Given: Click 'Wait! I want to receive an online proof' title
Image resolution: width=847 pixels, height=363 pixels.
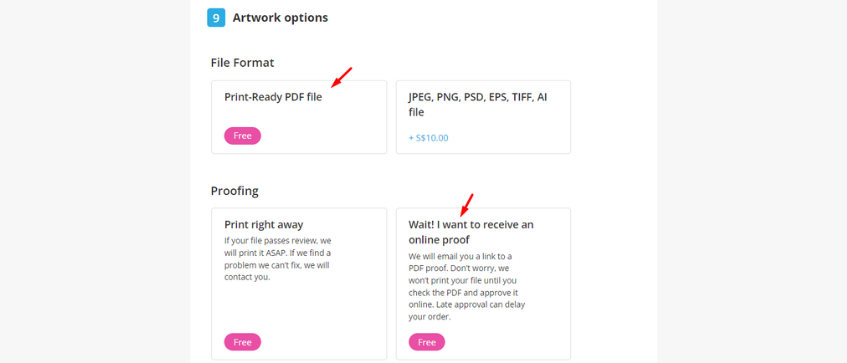Looking at the screenshot, I should [x=471, y=232].
